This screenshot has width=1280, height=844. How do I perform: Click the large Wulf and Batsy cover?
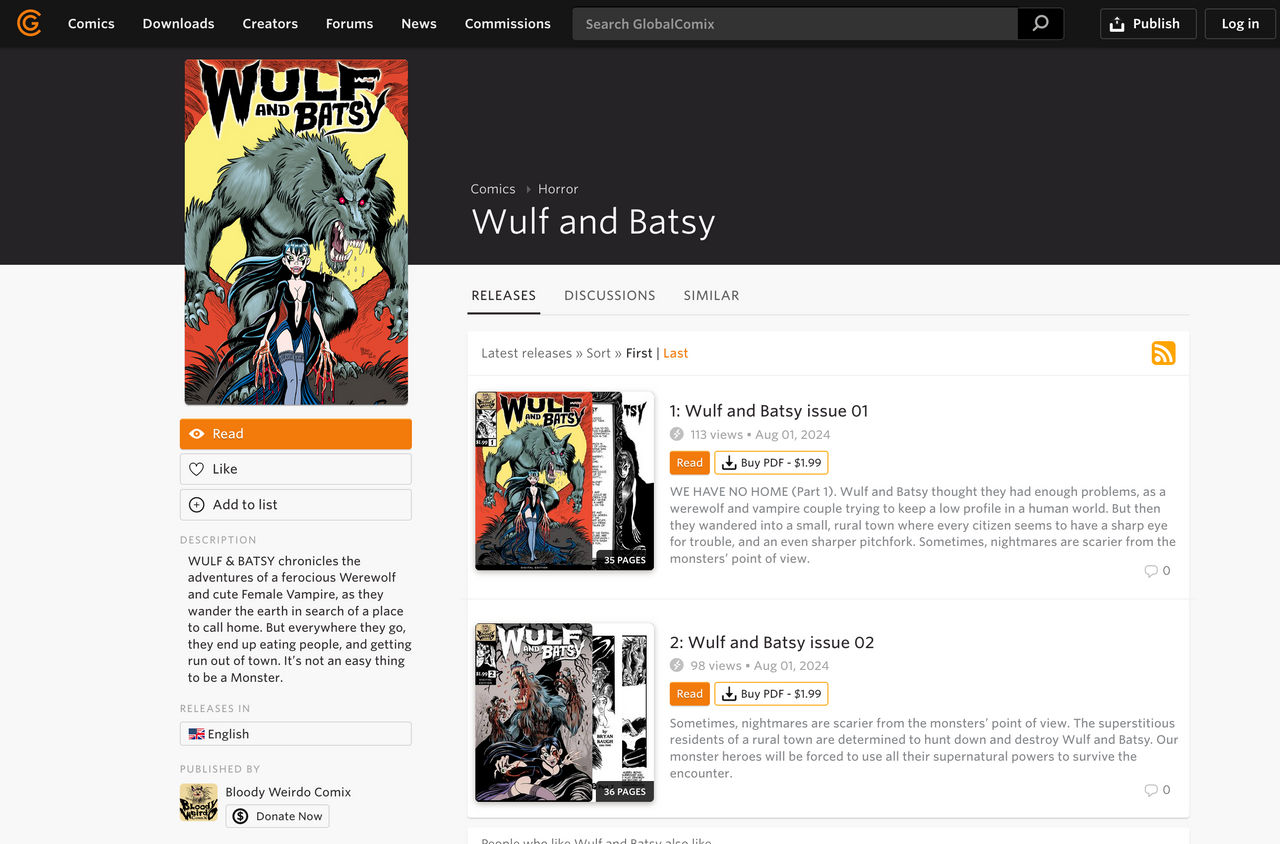coord(296,232)
